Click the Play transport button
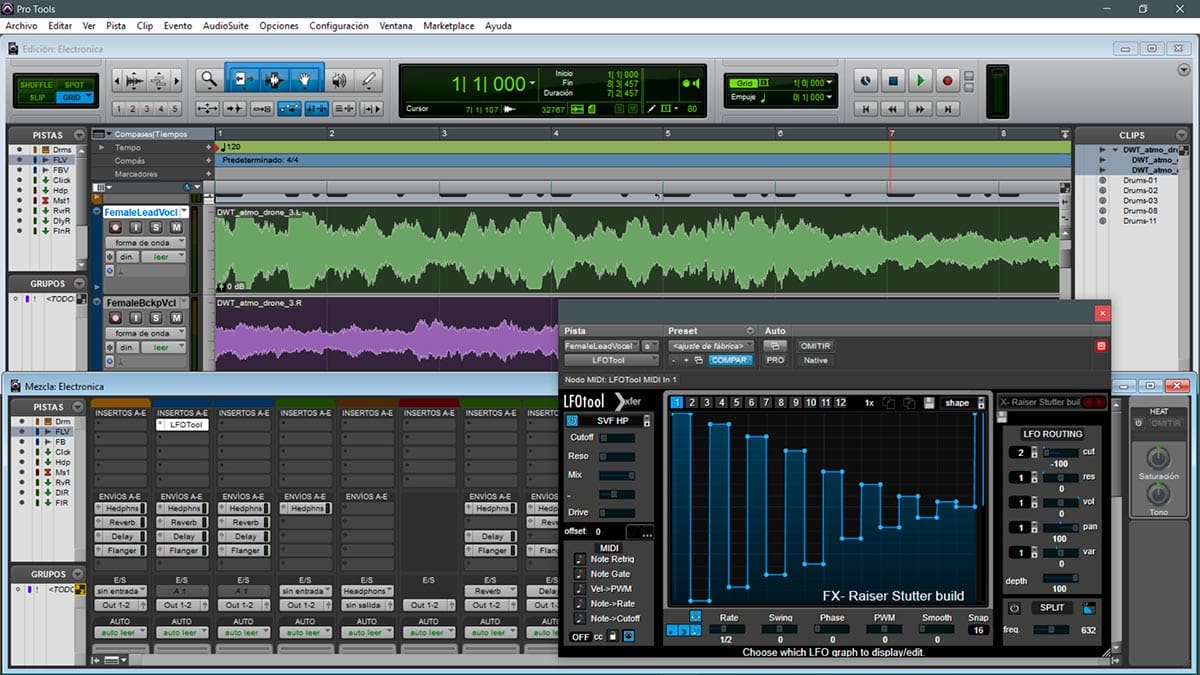 920,80
